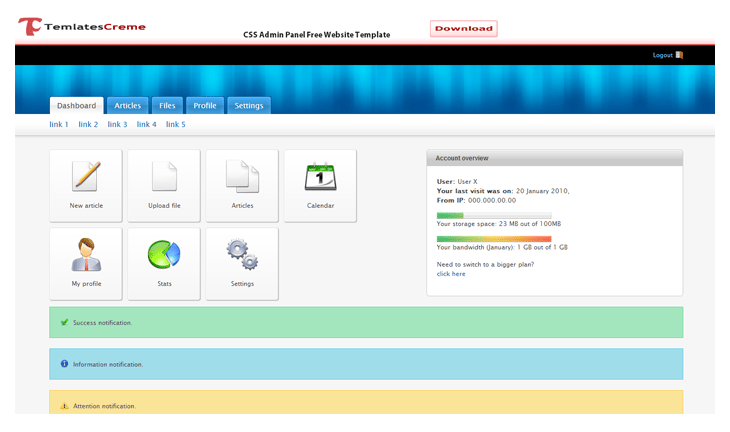Open submenu link 3
This screenshot has width=730, height=432.
pos(117,124)
